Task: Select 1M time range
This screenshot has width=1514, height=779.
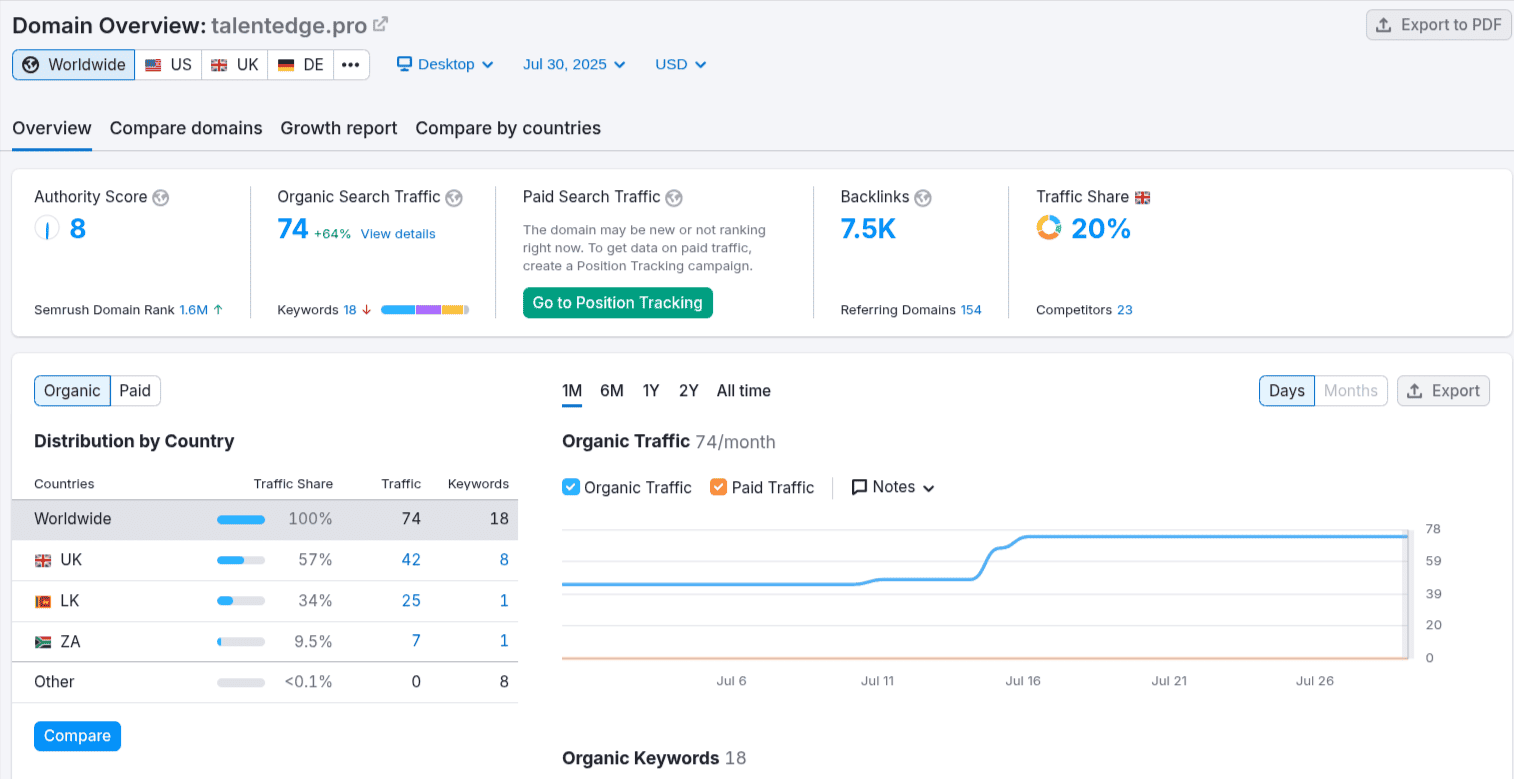Action: (x=572, y=391)
